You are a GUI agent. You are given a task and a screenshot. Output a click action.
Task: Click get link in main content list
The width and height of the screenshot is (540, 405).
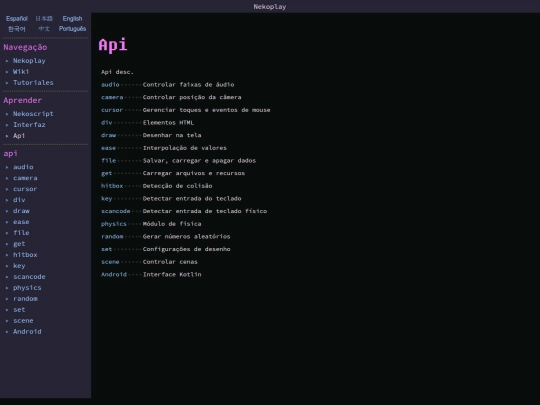tap(106, 173)
